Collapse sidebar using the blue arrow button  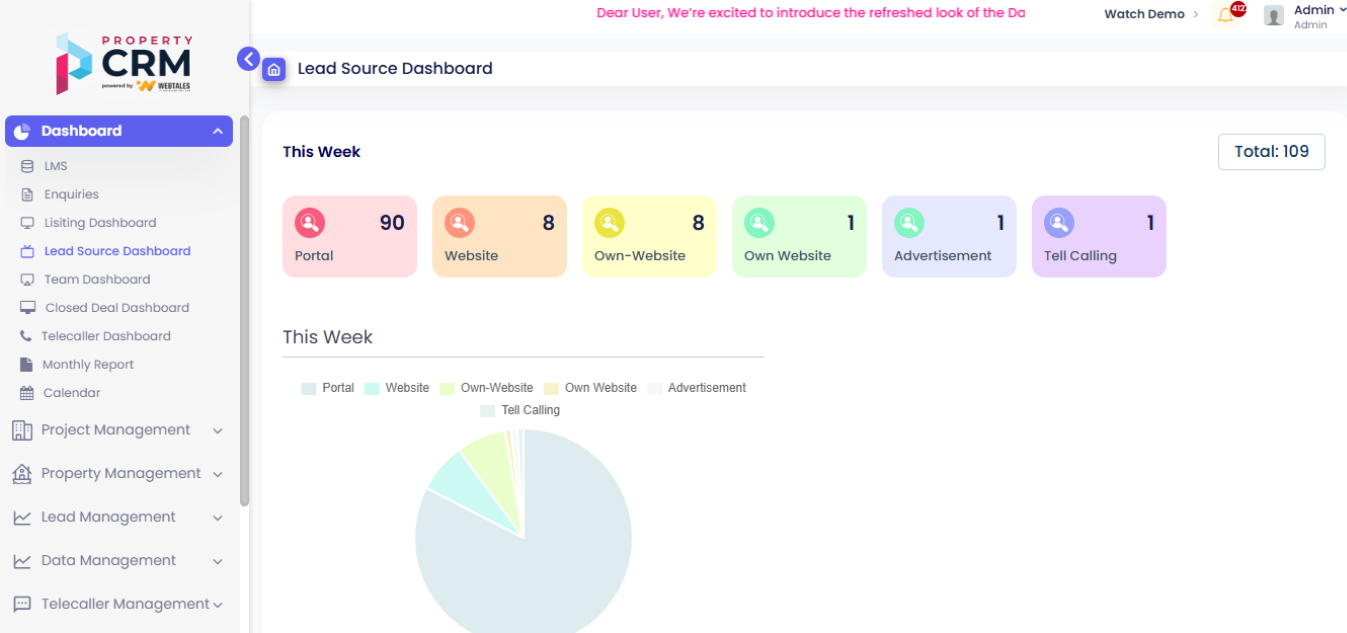coord(248,59)
